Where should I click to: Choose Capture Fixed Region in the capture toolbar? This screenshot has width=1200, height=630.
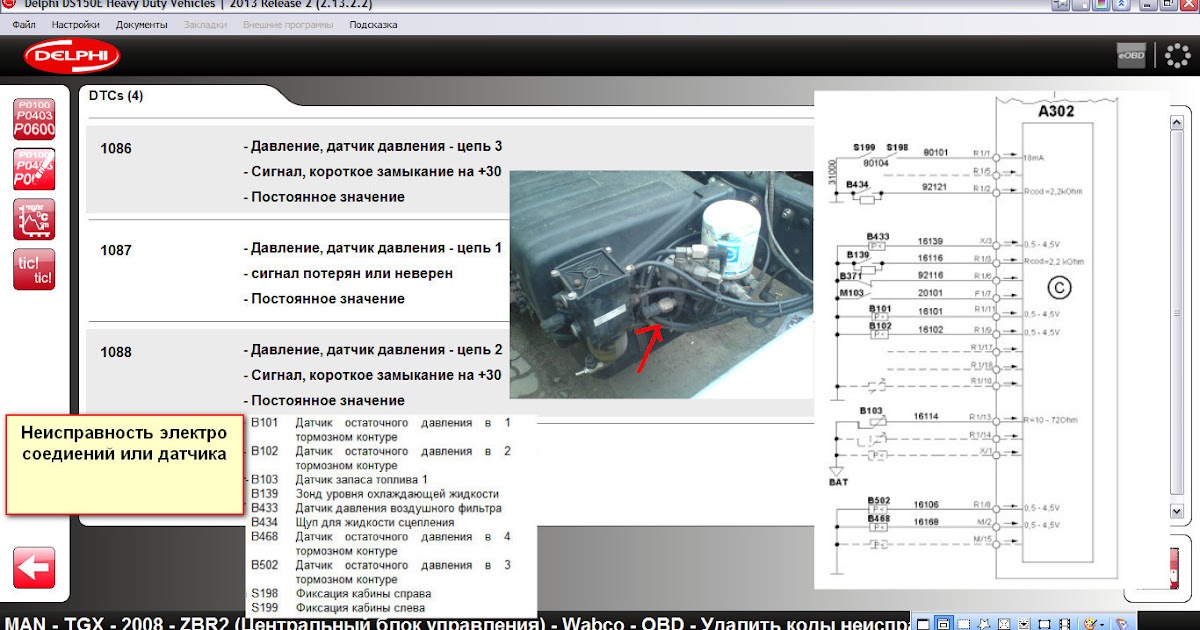click(x=1044, y=624)
